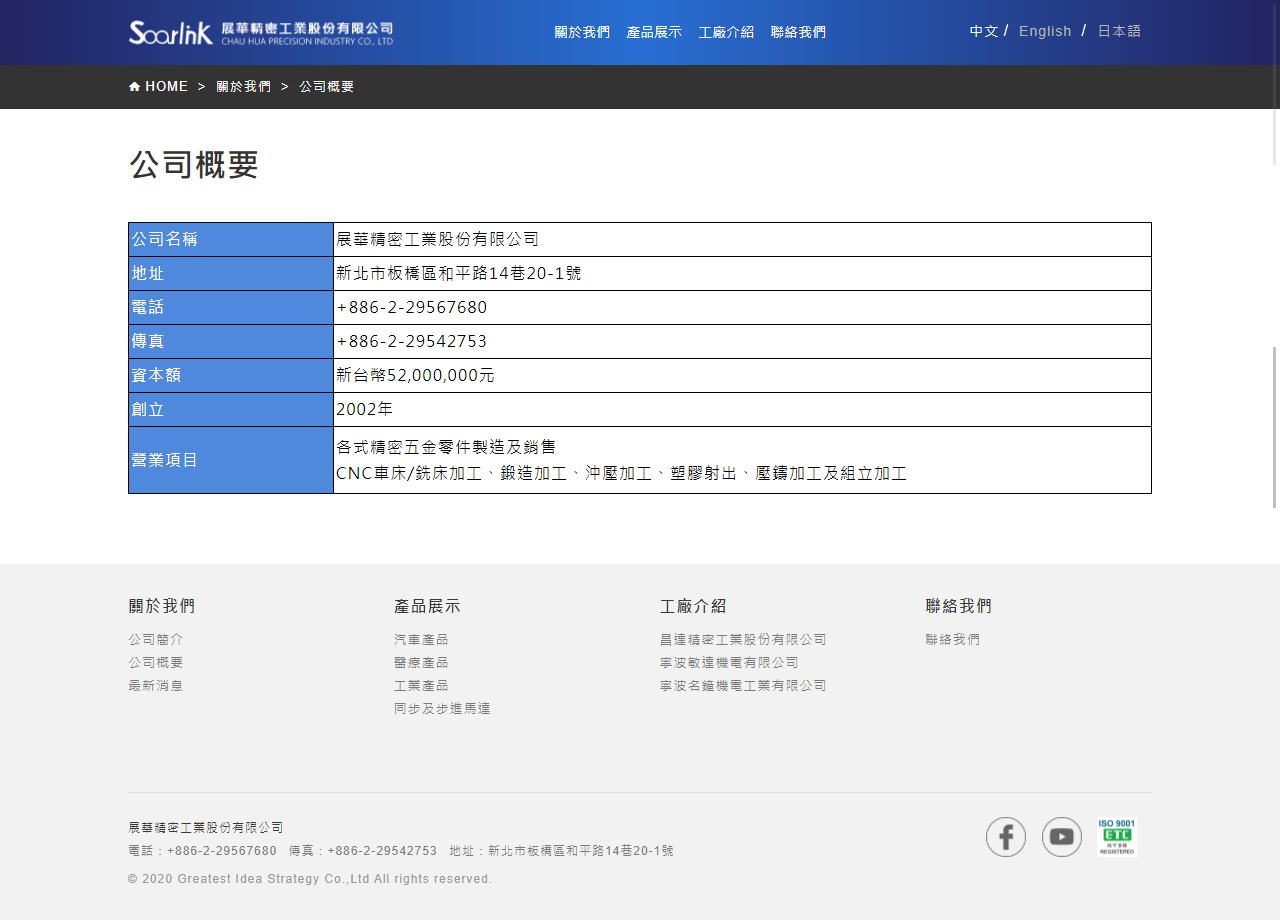This screenshot has width=1280, height=920.
Task: Click the ISO 9001 ETC certification badge
Action: (x=1117, y=837)
